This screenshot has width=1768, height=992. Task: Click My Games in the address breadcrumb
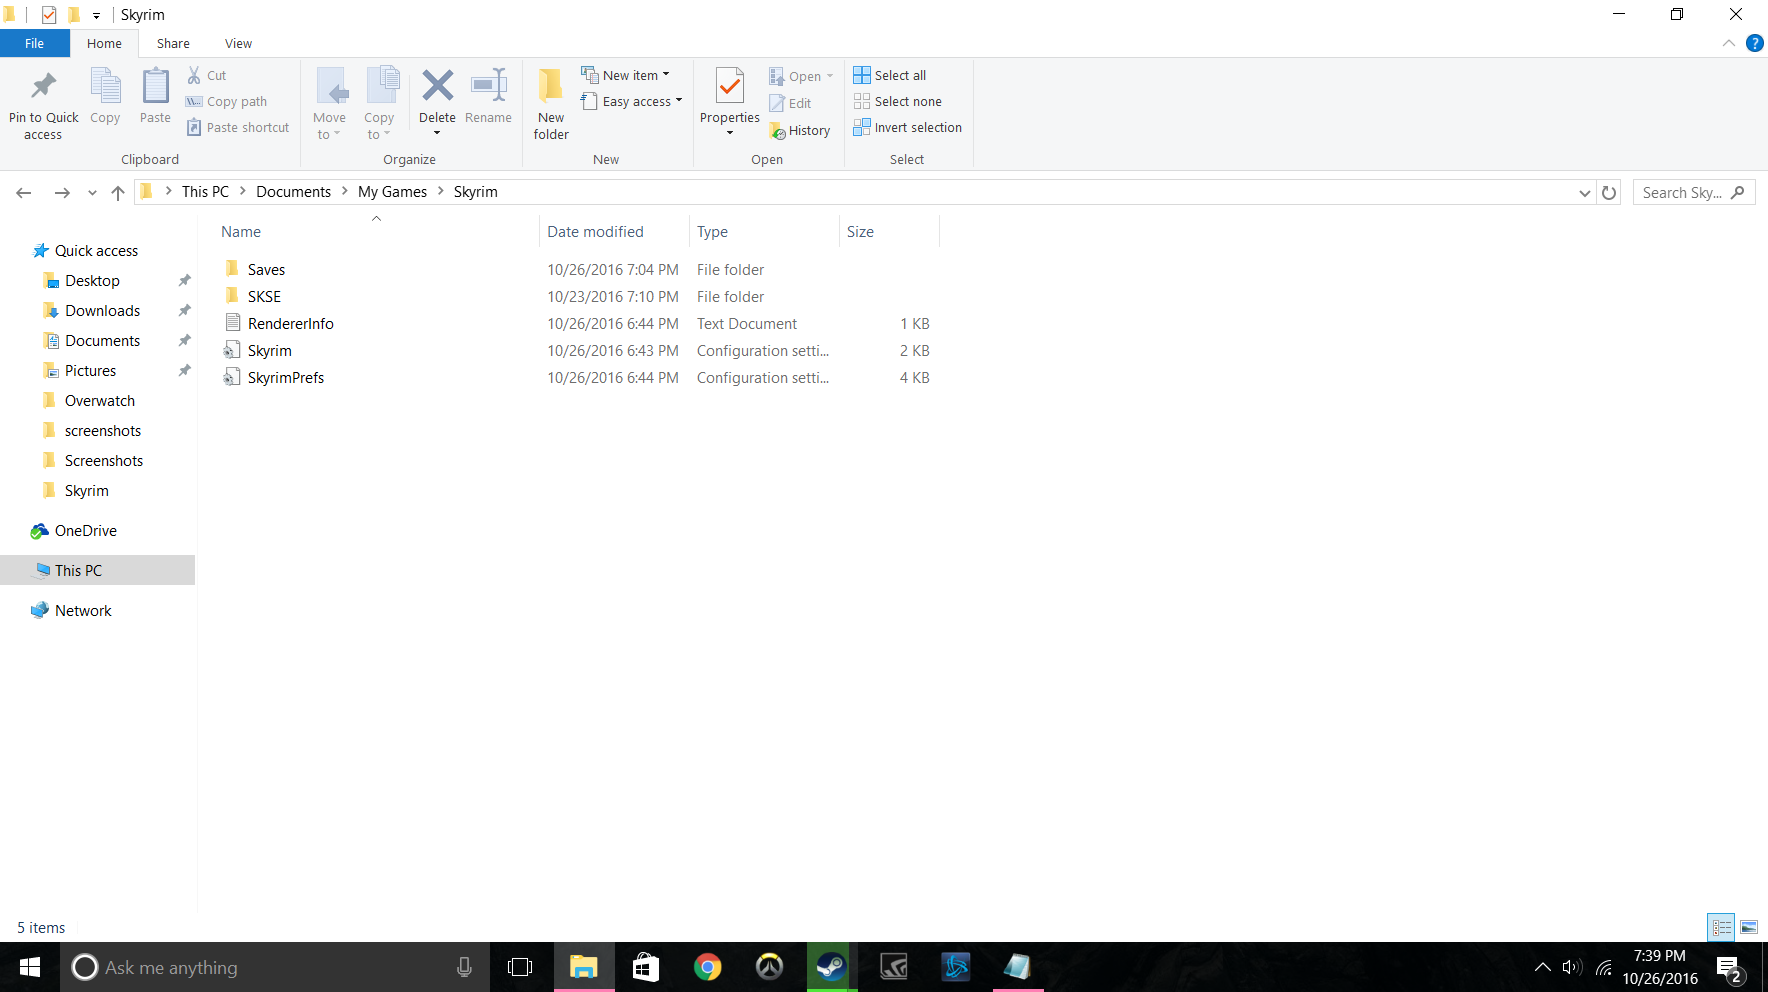[x=392, y=191]
